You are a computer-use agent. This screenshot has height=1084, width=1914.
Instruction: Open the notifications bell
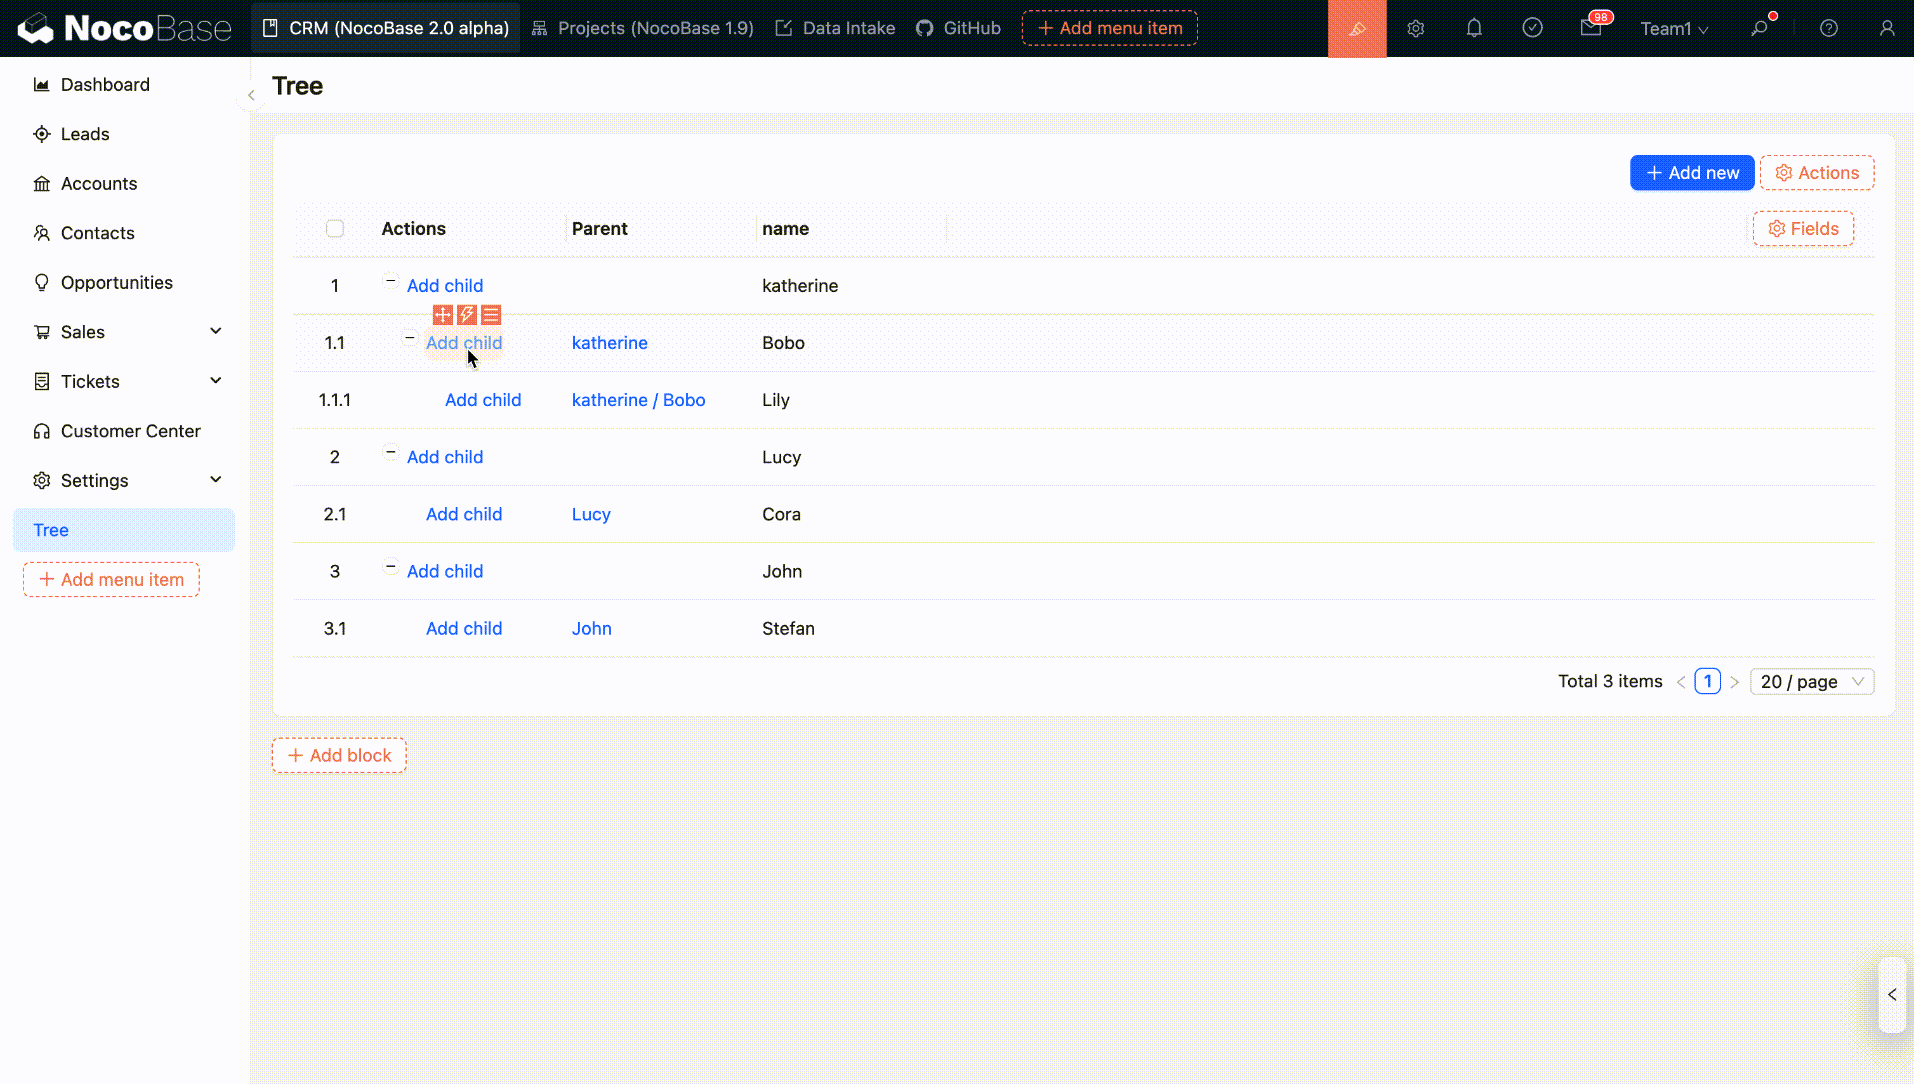[x=1473, y=28]
